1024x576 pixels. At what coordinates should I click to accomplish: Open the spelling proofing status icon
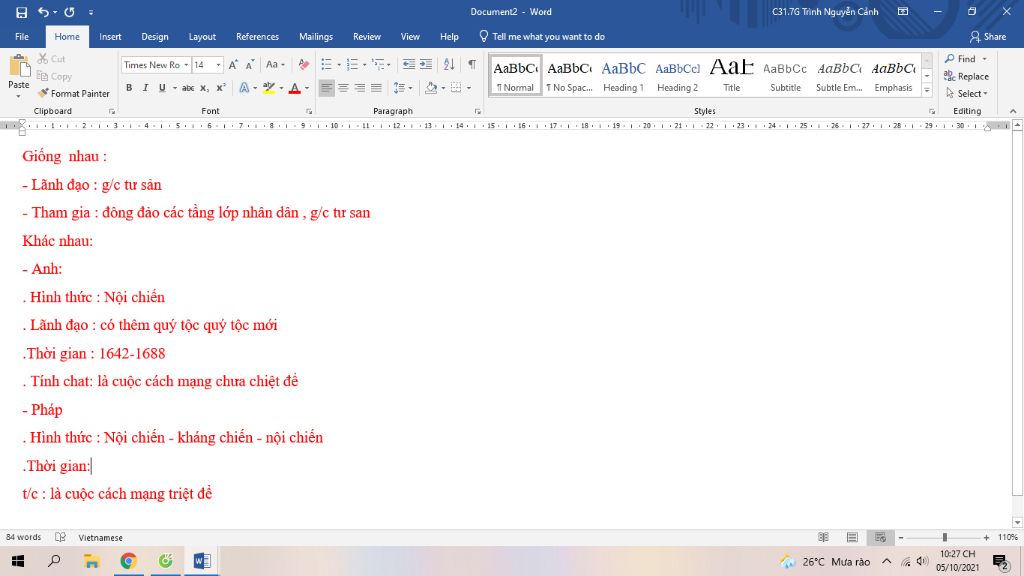[60, 537]
